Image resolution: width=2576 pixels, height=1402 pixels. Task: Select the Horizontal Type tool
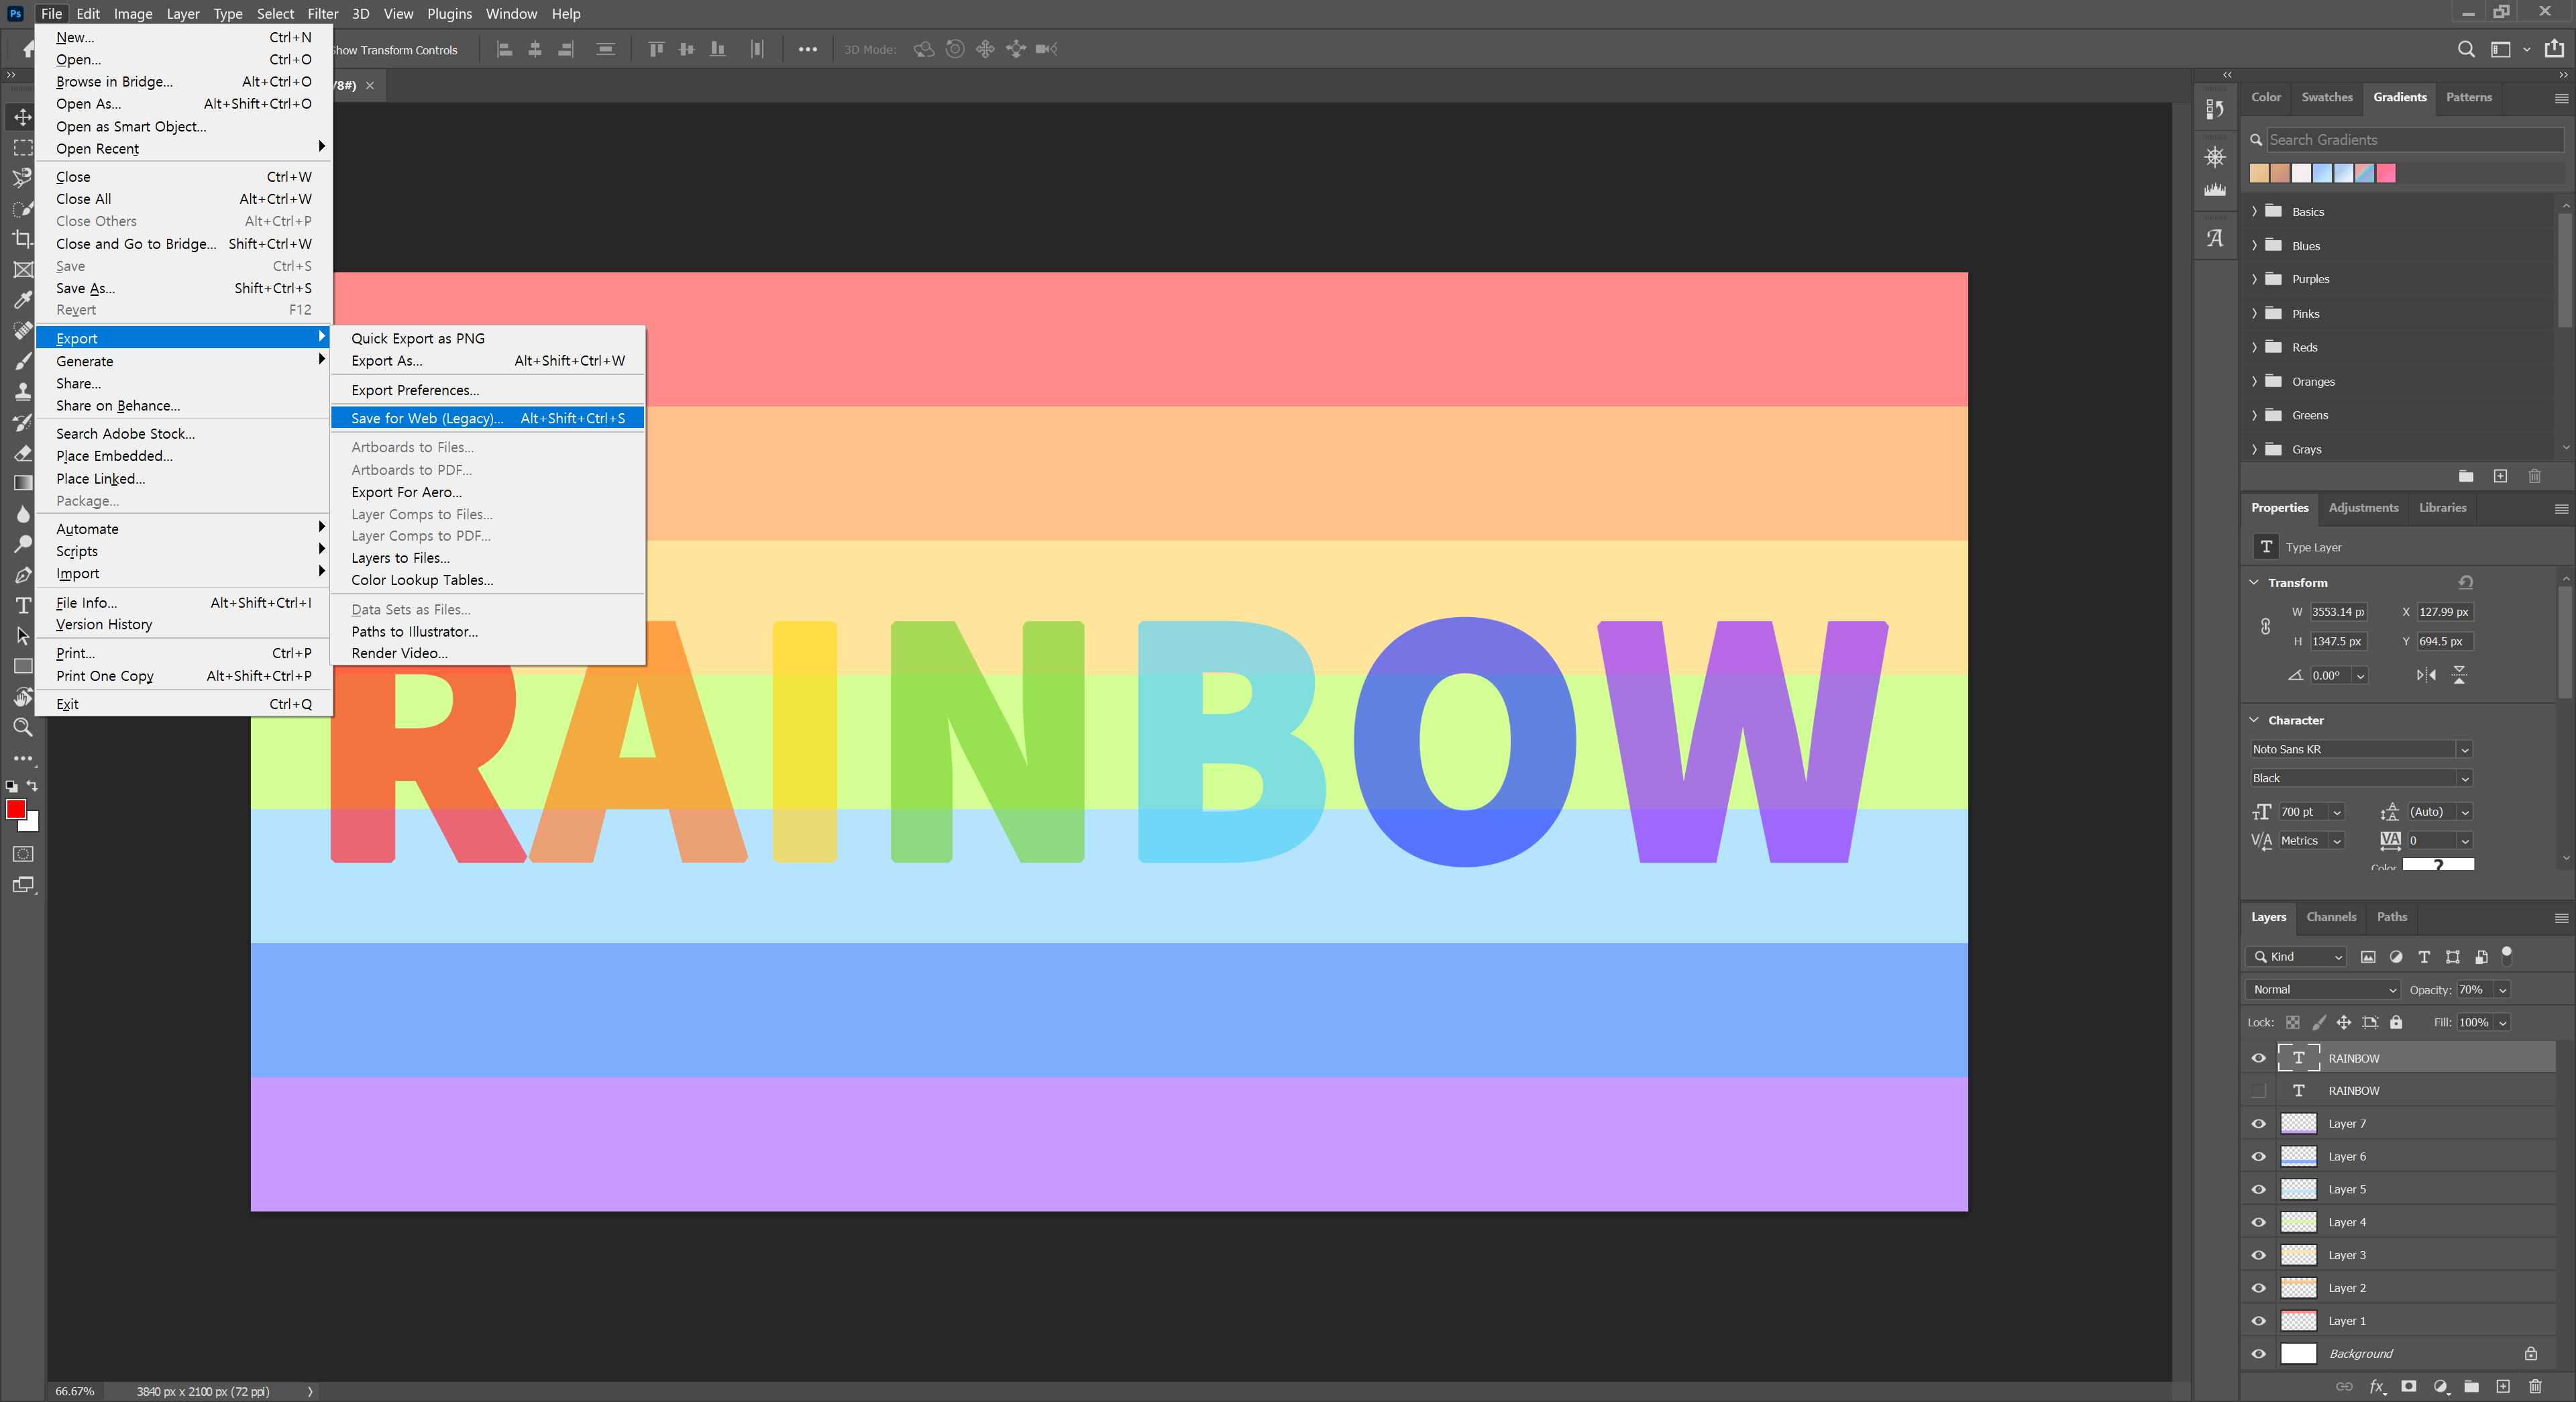coord(22,605)
